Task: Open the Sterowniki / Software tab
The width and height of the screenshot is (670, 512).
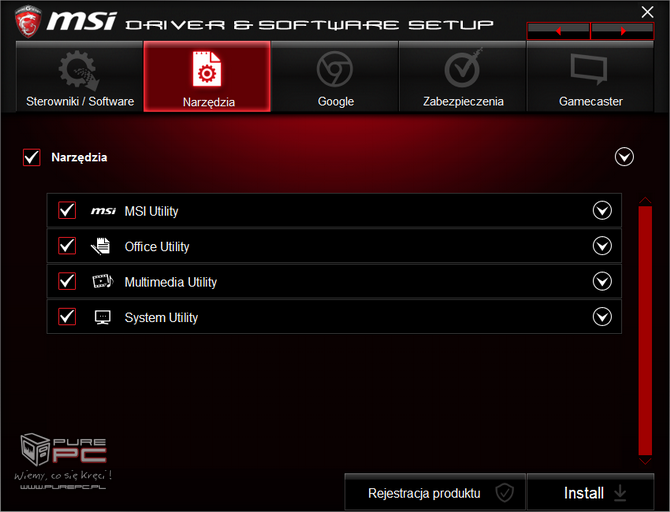Action: 79,77
